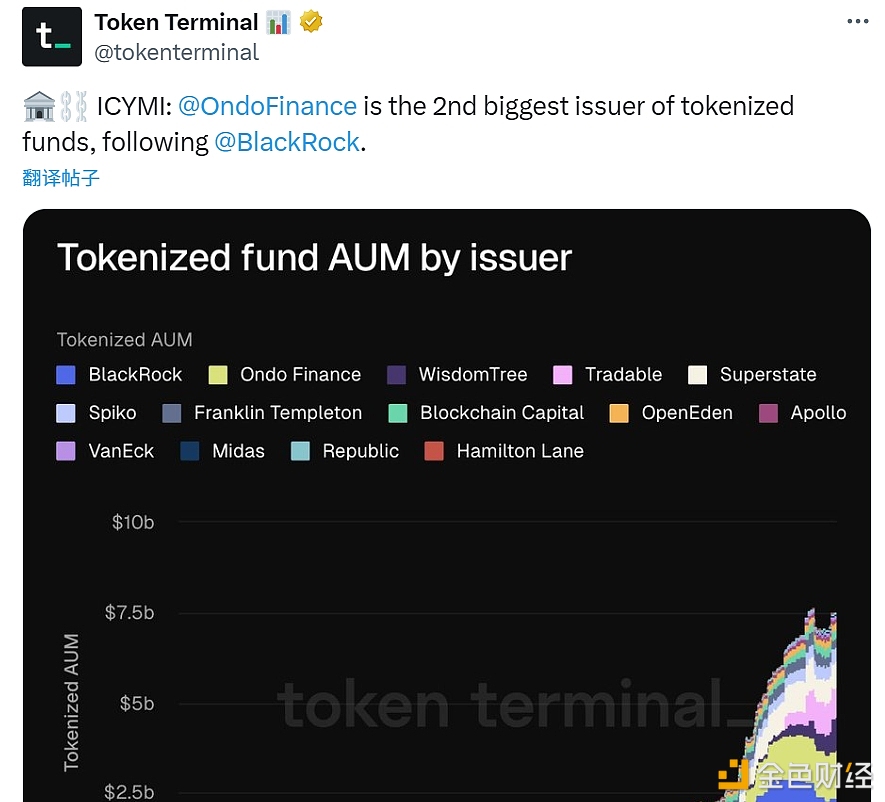Click the Apollo legend swatch
The width and height of the screenshot is (885, 802).
click(x=768, y=413)
